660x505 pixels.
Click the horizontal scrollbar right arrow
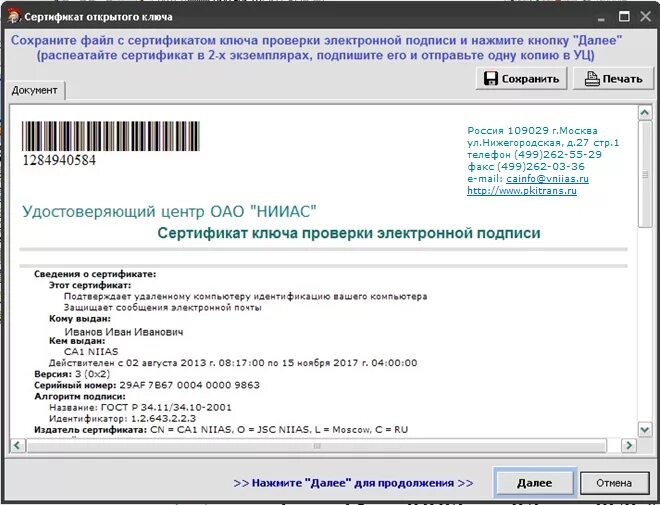[x=629, y=445]
